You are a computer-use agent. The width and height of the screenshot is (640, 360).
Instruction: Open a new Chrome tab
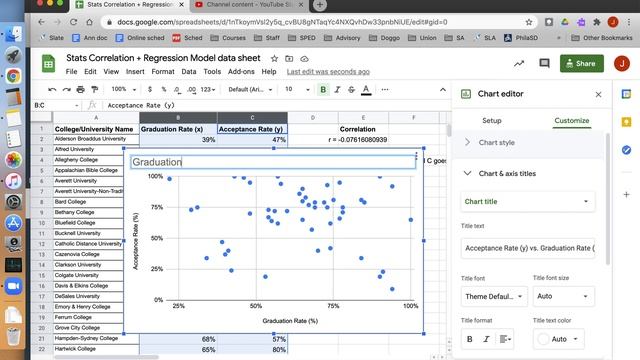pyautogui.click(x=320, y=5)
